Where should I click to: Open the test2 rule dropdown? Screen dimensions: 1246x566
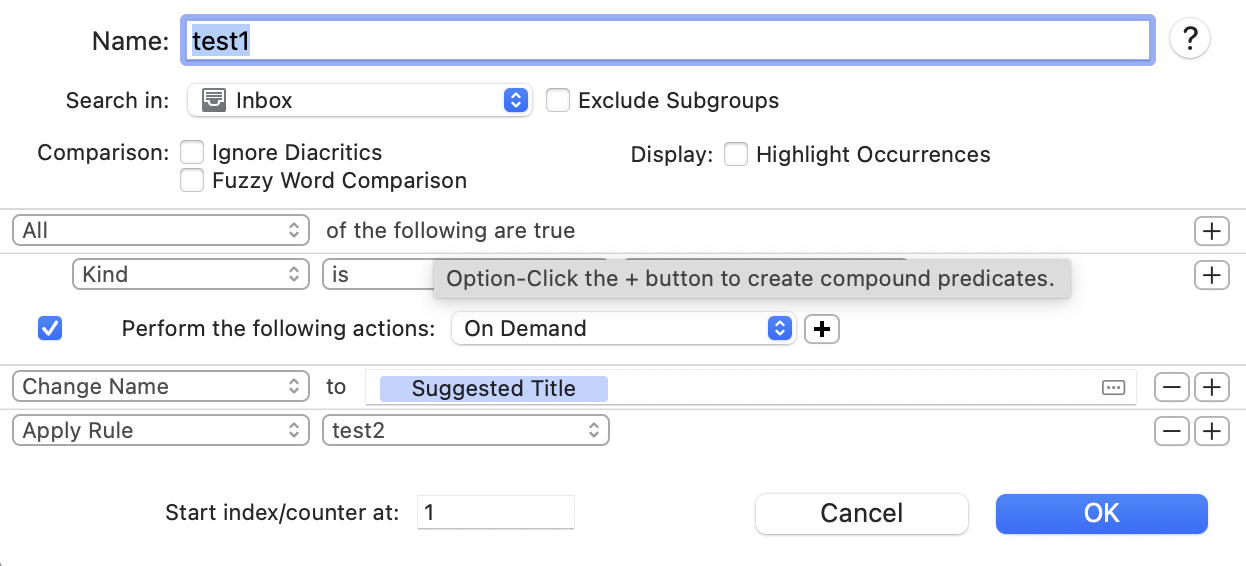click(465, 431)
